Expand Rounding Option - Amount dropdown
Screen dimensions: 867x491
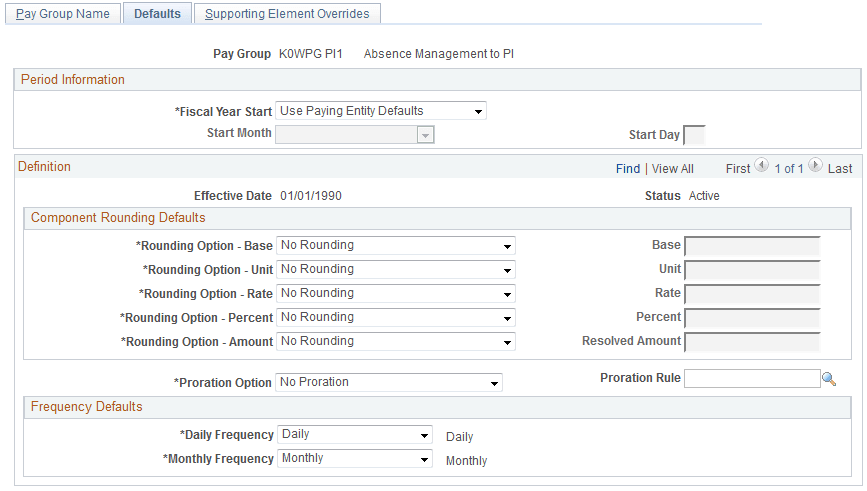396,341
